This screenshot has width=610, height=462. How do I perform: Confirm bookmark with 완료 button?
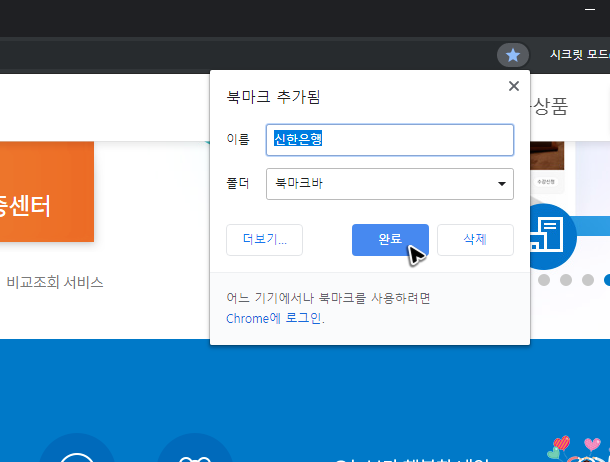click(x=390, y=240)
